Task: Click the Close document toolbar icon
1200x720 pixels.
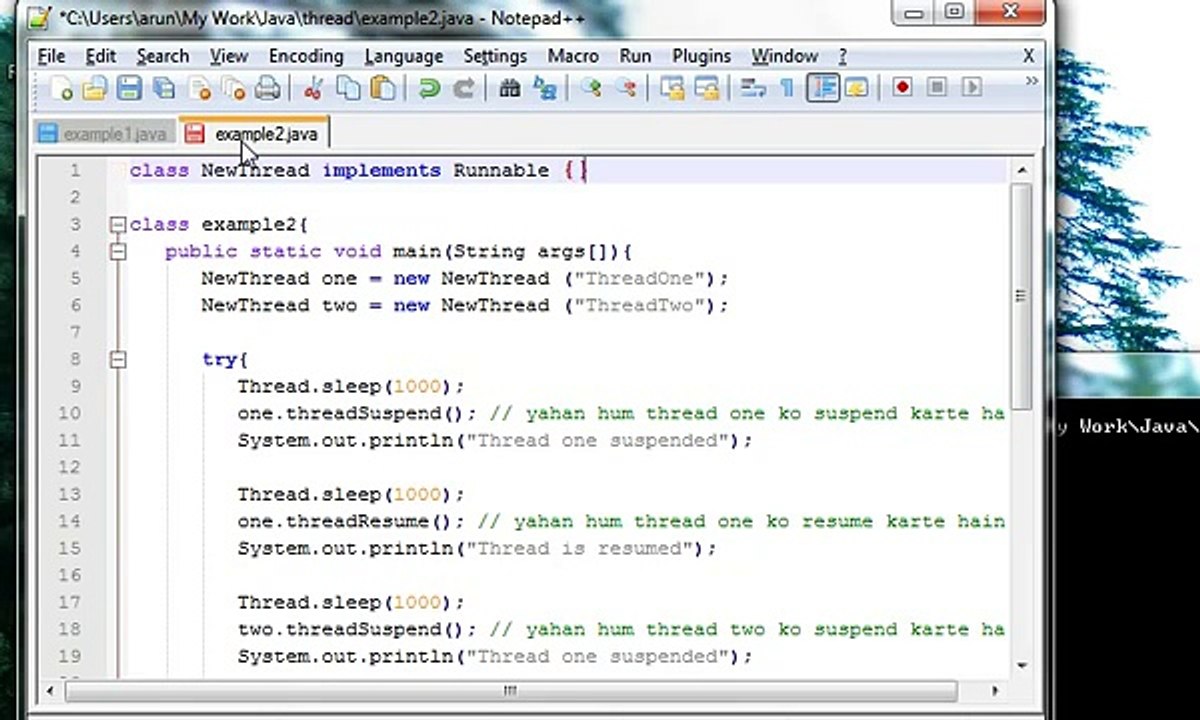Action: 200,89
